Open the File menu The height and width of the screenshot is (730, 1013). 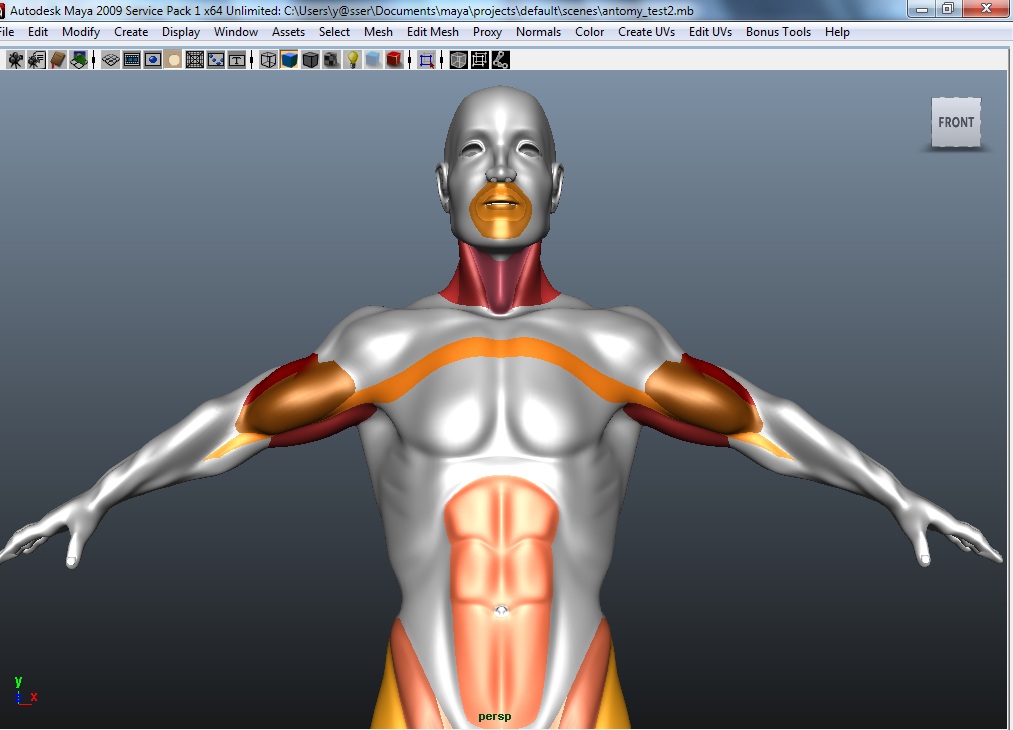[7, 32]
